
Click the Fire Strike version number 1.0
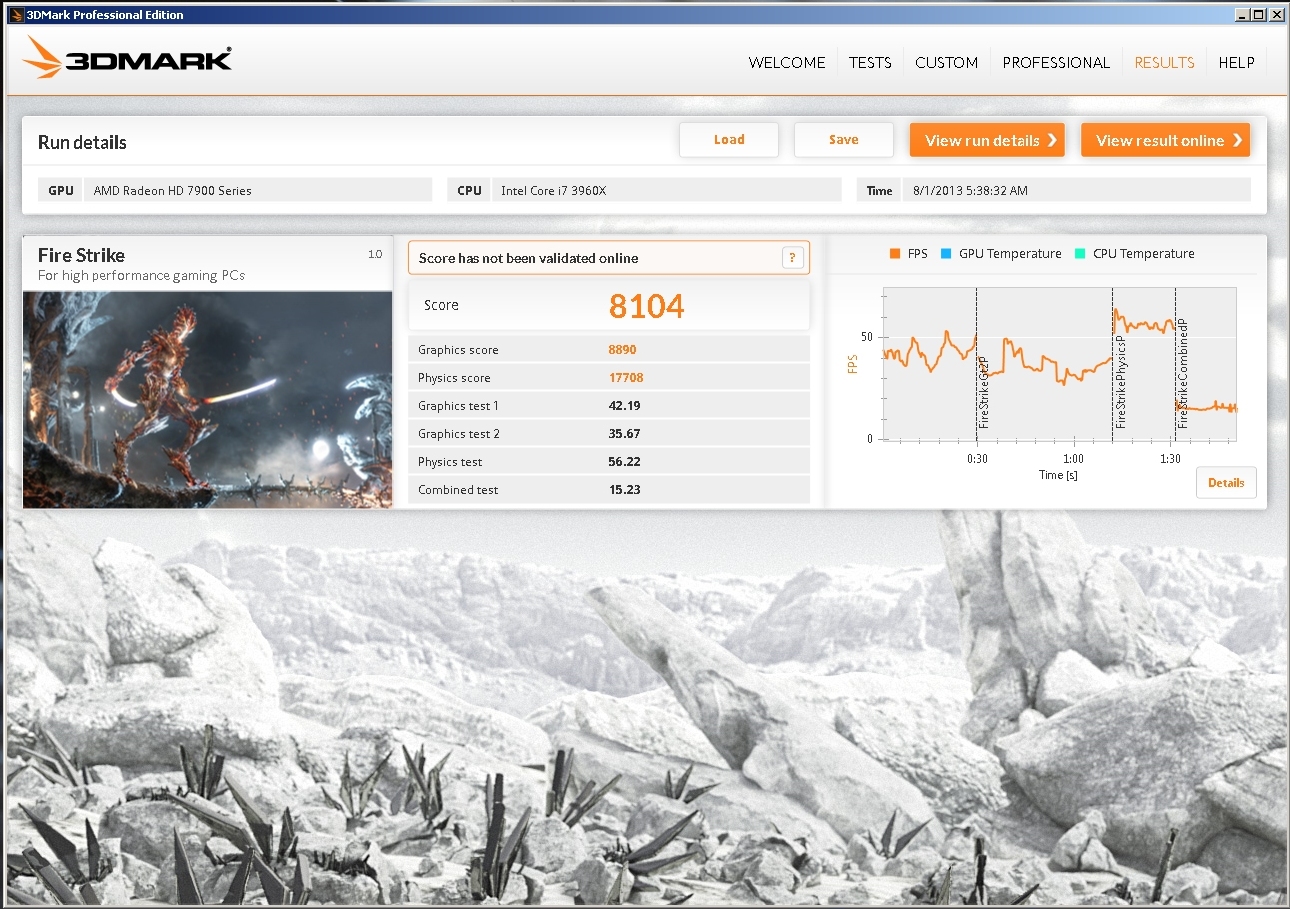click(x=375, y=254)
